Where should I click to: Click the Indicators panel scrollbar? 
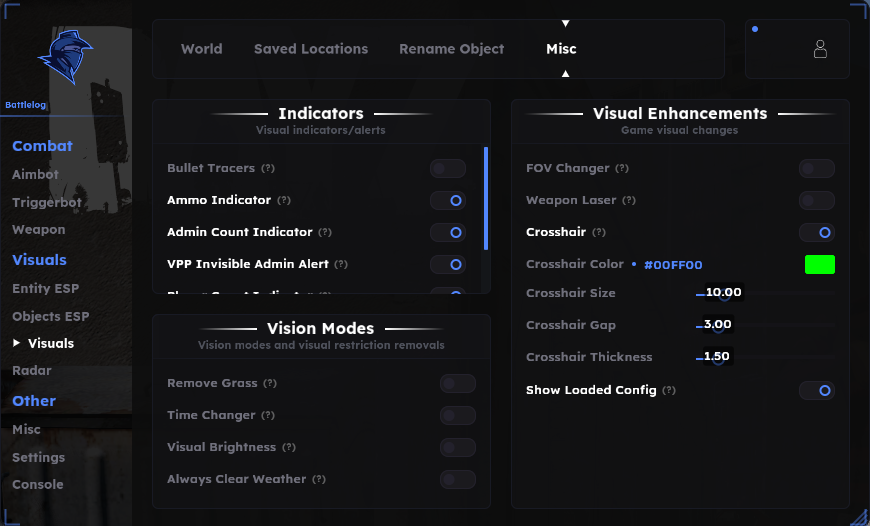pyautogui.click(x=486, y=198)
